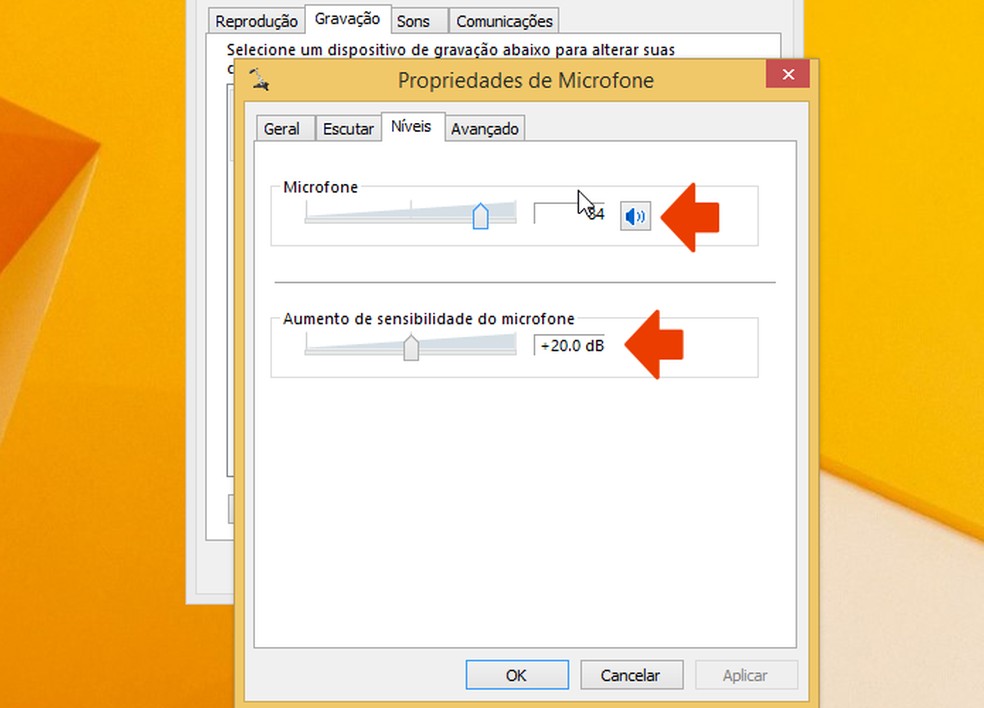The width and height of the screenshot is (984, 708).
Task: Open the Sons tab
Action: tap(413, 21)
